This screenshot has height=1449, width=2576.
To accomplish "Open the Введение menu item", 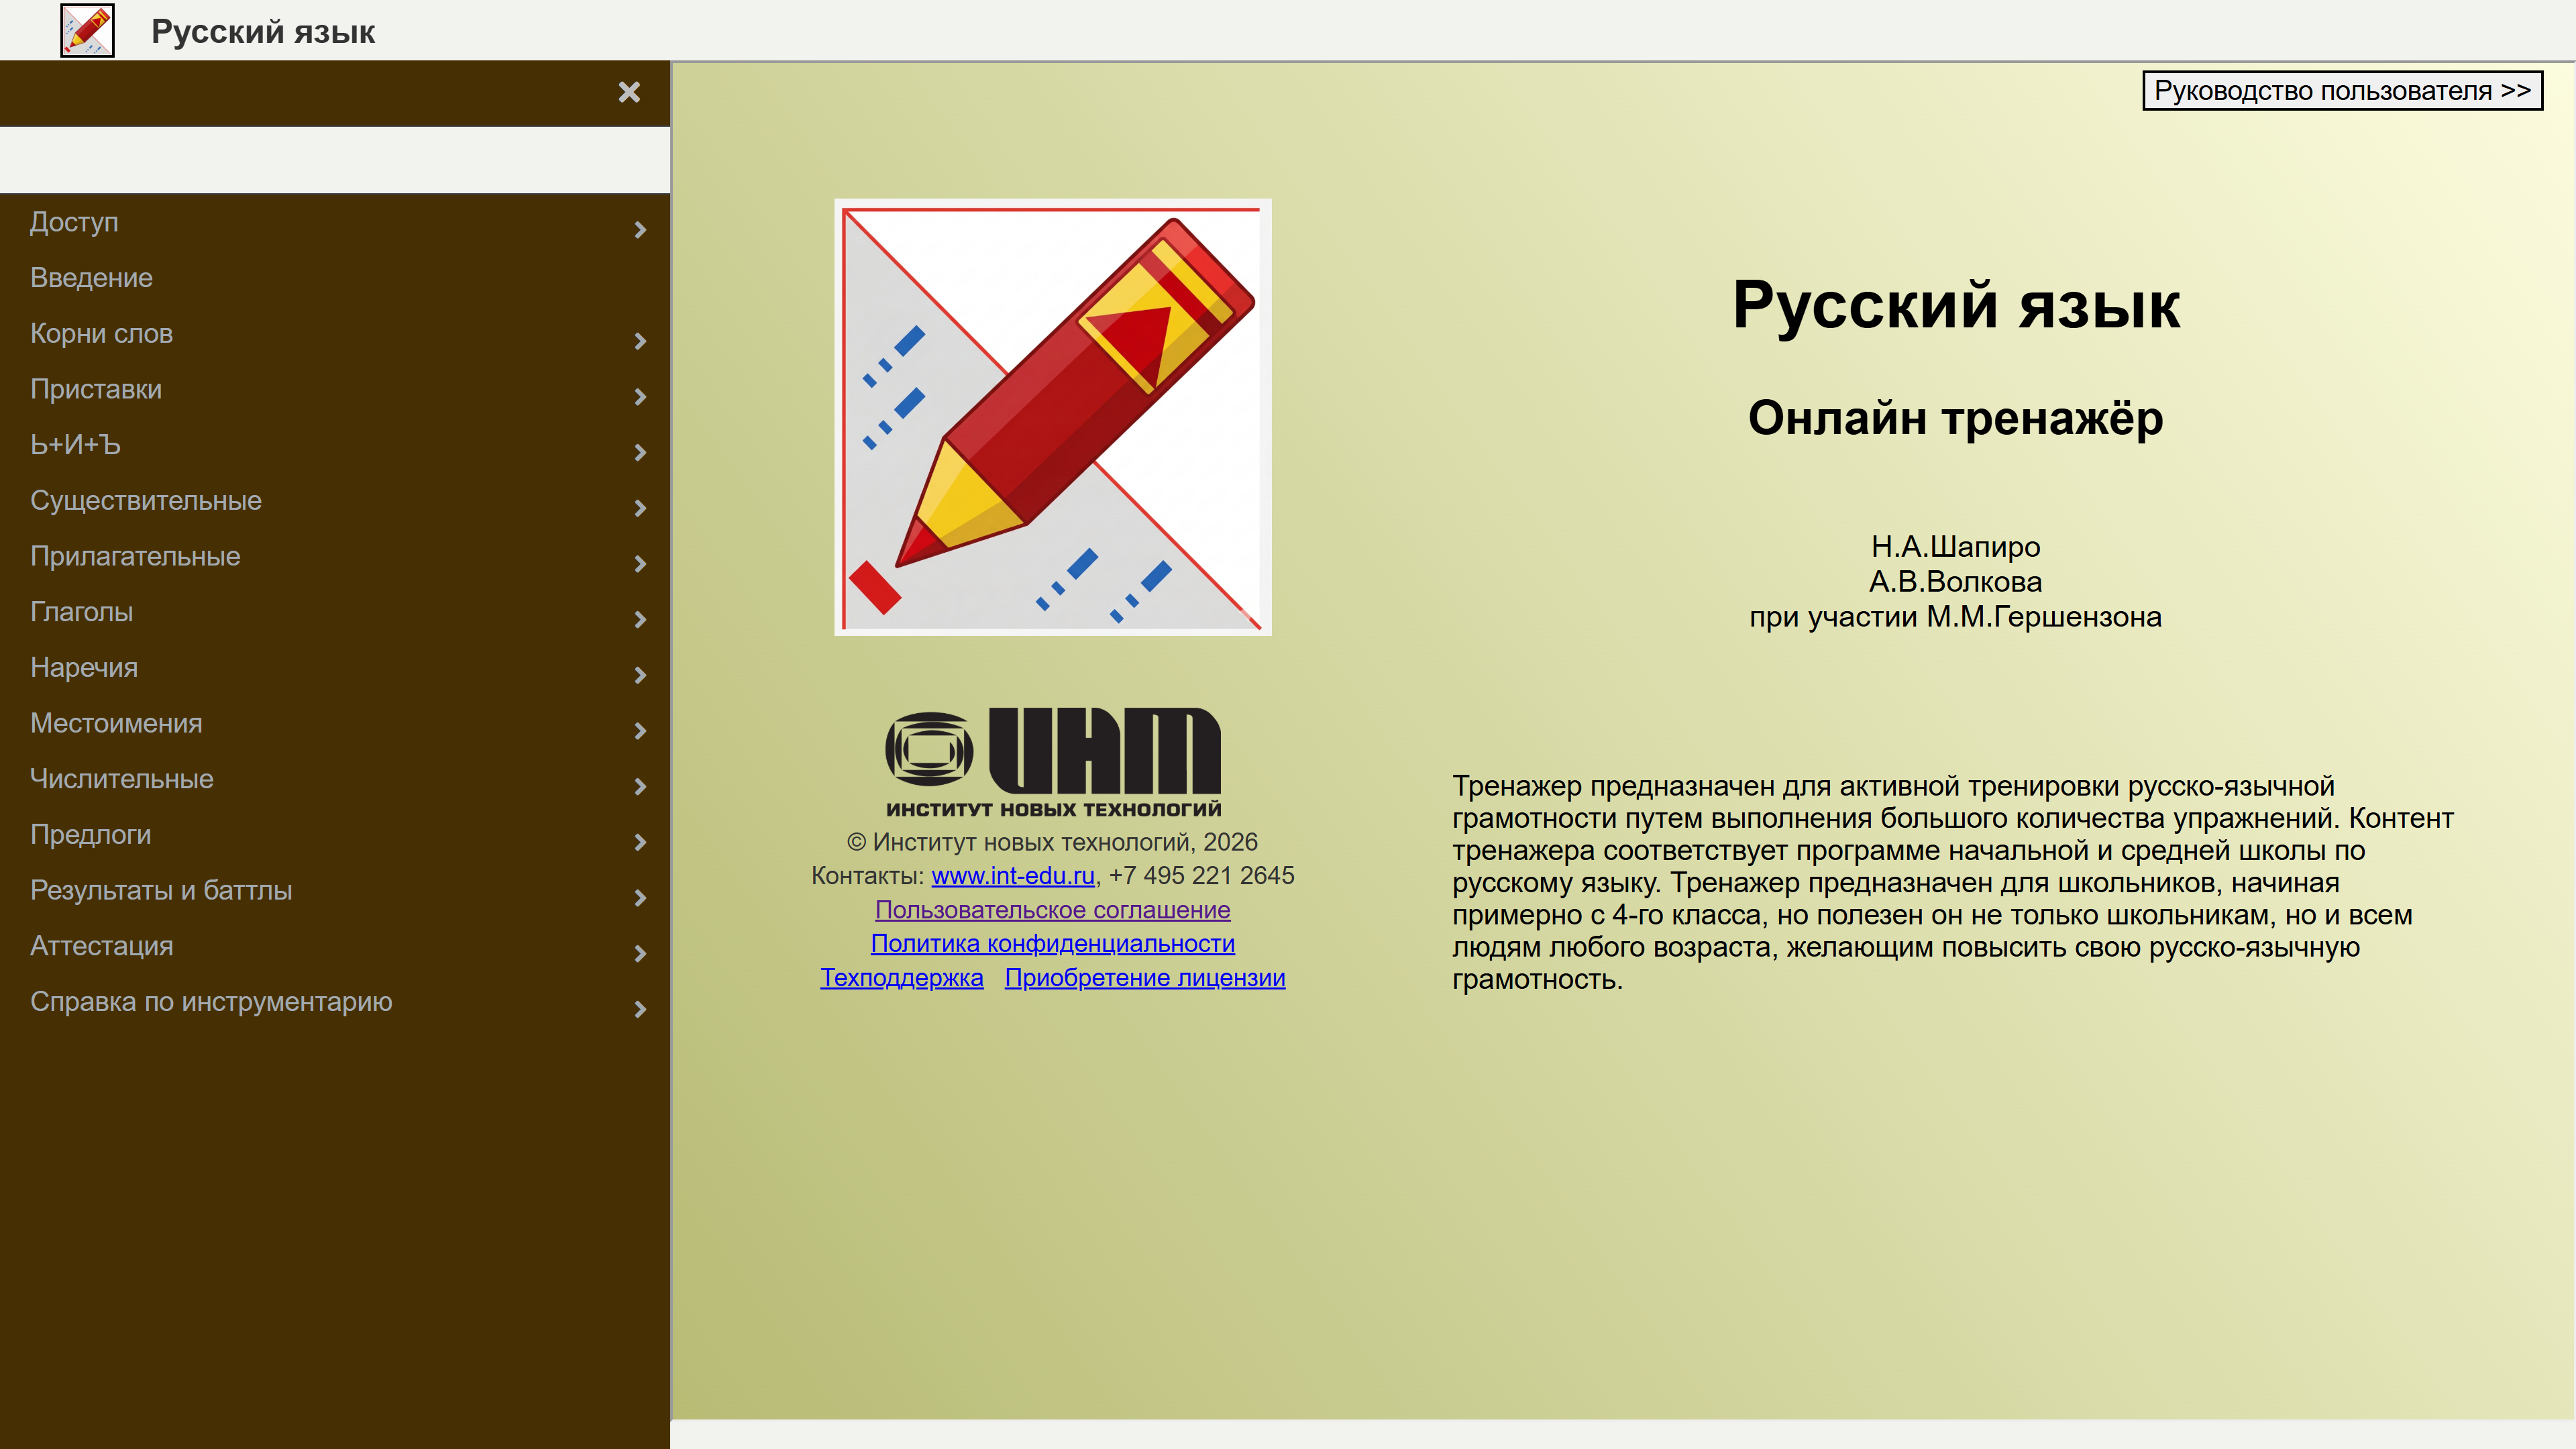I will point(91,278).
